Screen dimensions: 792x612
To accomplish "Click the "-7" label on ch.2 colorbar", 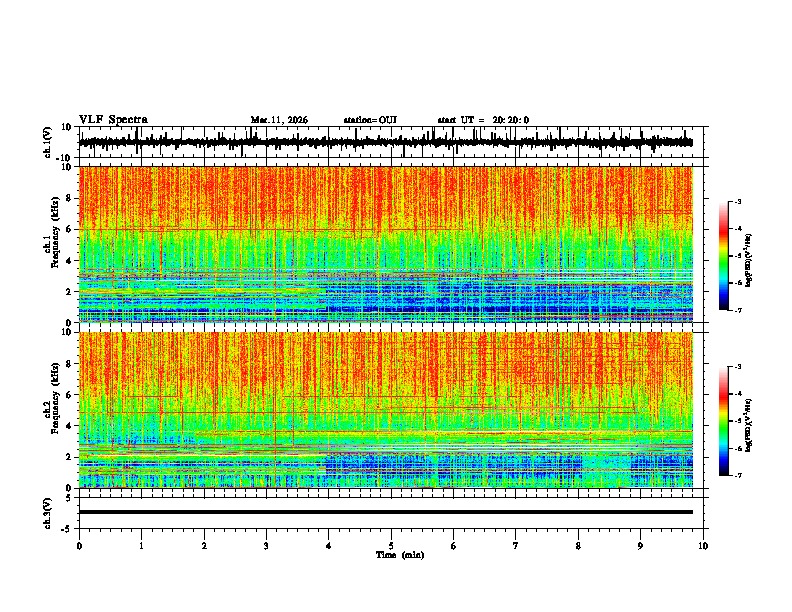I will tap(738, 476).
